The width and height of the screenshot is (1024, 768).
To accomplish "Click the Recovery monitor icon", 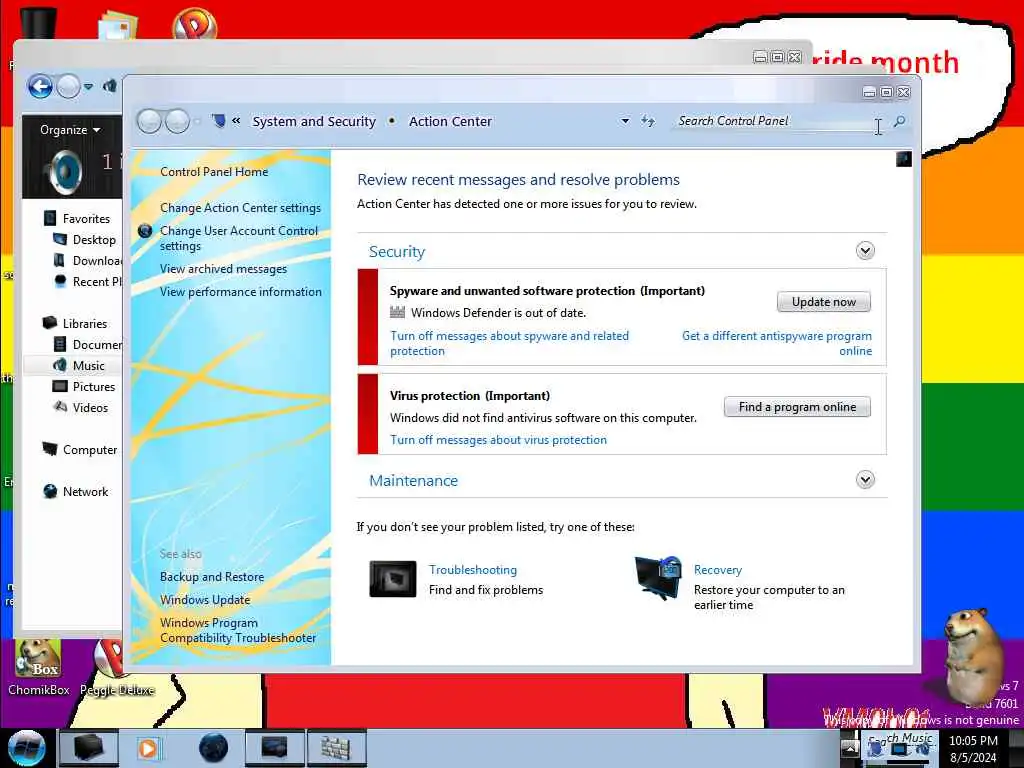I will [x=658, y=578].
